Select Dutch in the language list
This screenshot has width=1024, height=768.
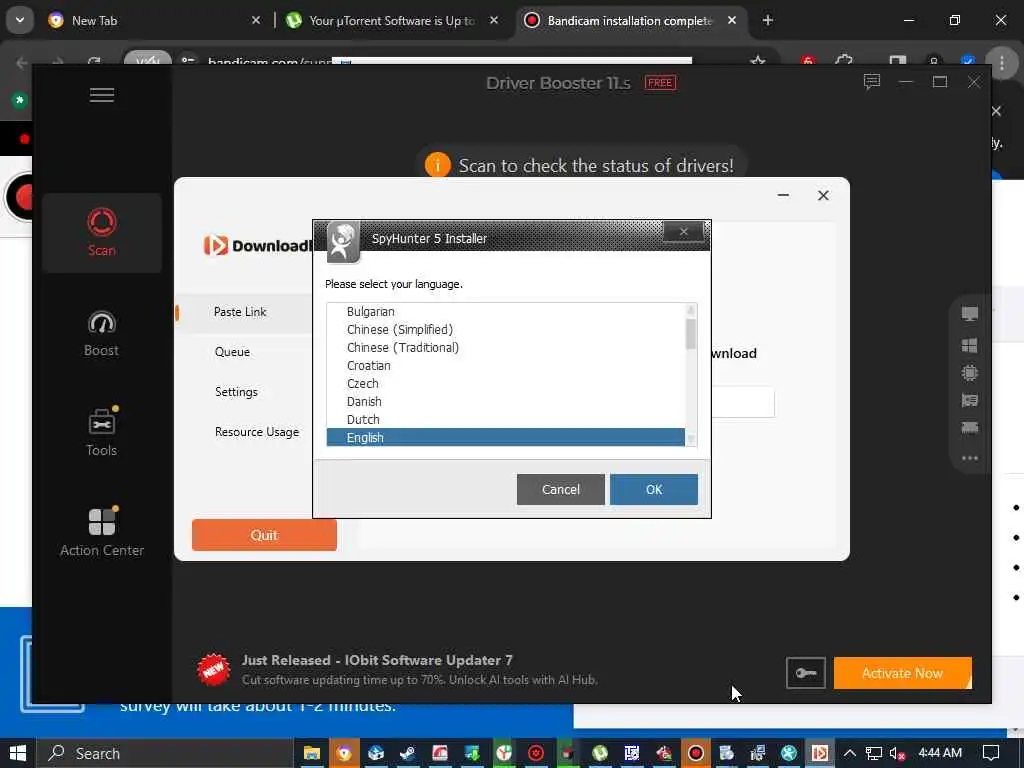tap(506, 419)
